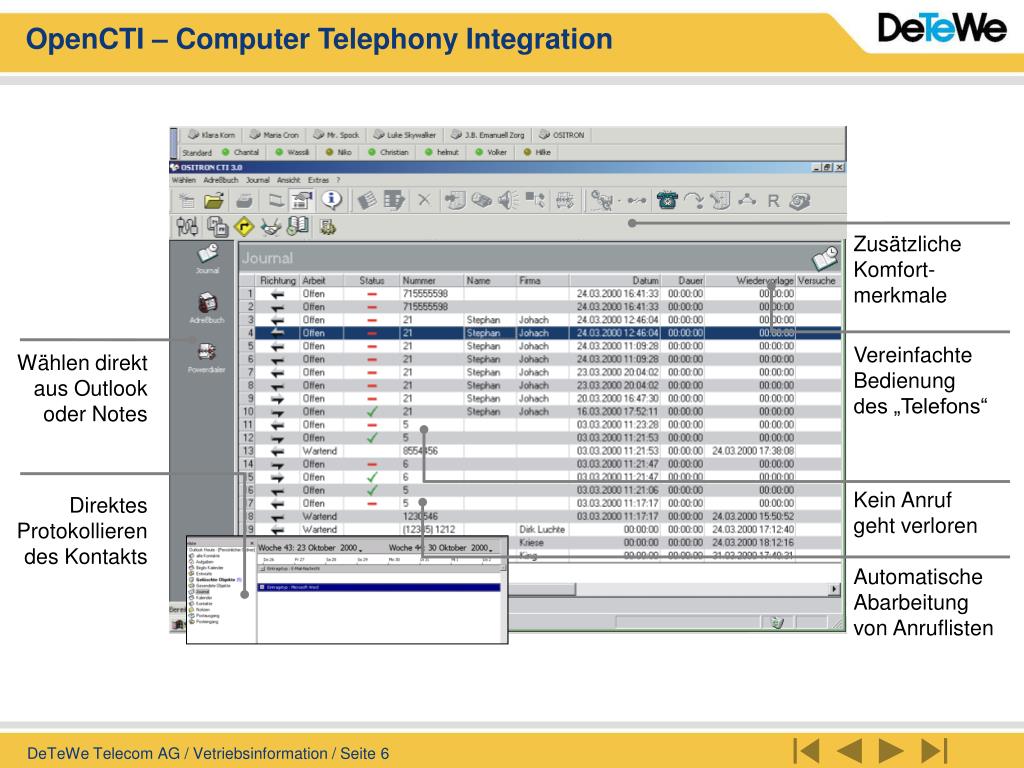The height and width of the screenshot is (768, 1024).
Task: Dial the Maria Cron speed-dial button
Action: click(274, 135)
